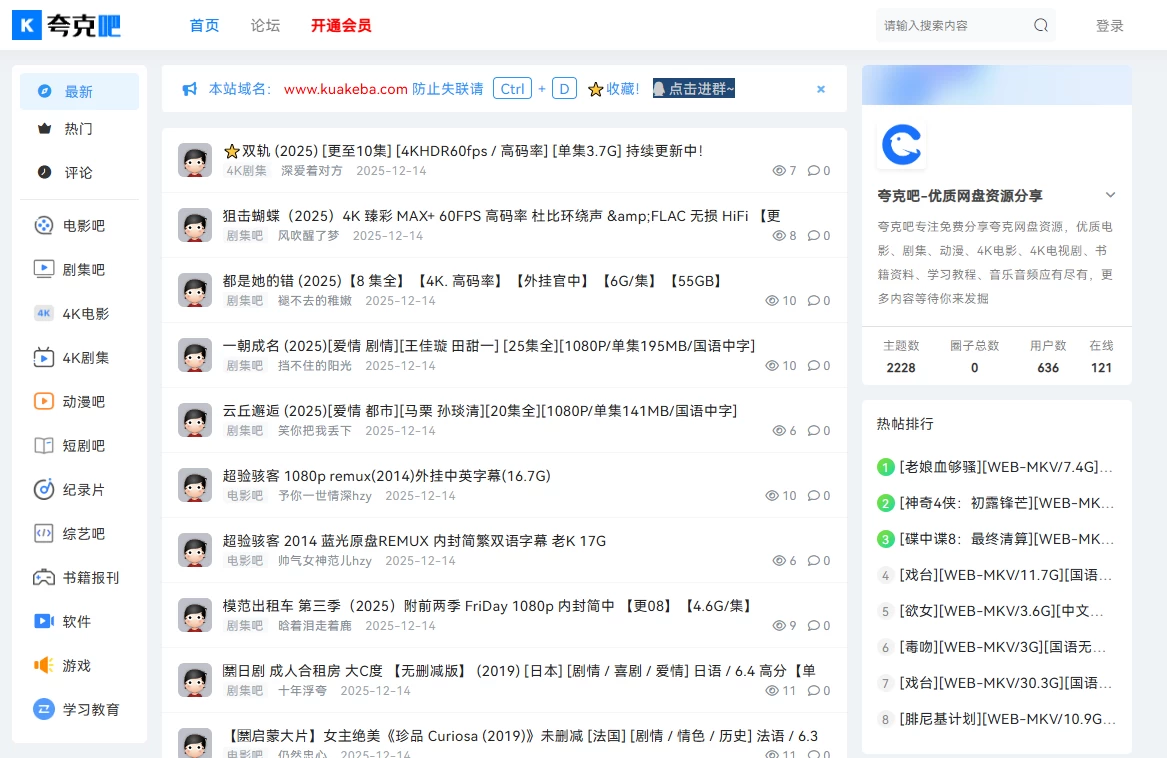Select the 软件 software category icon
1167x758 pixels.
[x=42, y=621]
